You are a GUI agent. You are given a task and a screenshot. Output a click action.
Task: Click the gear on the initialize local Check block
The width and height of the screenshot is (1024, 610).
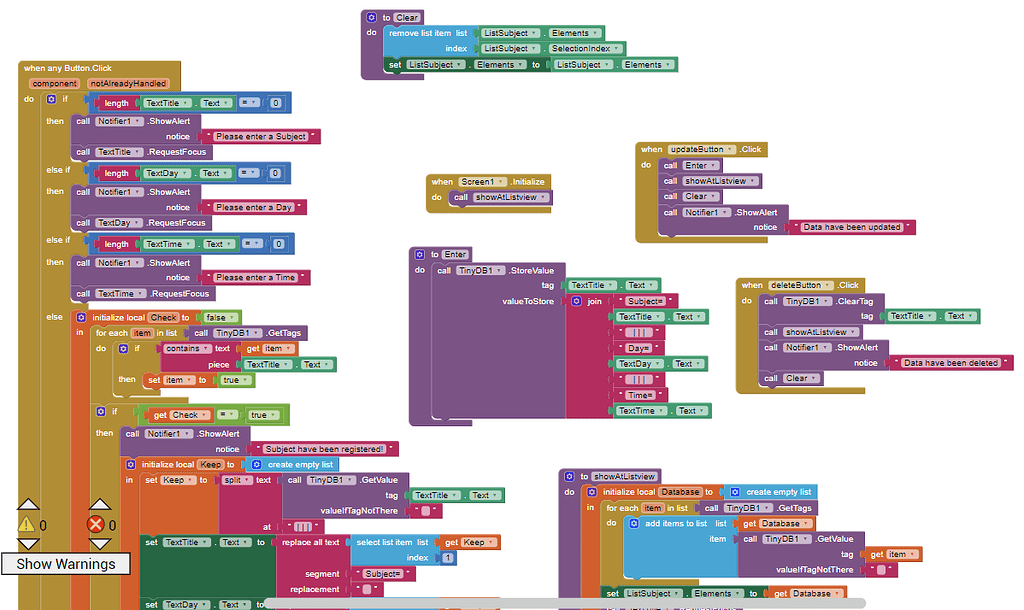81,317
